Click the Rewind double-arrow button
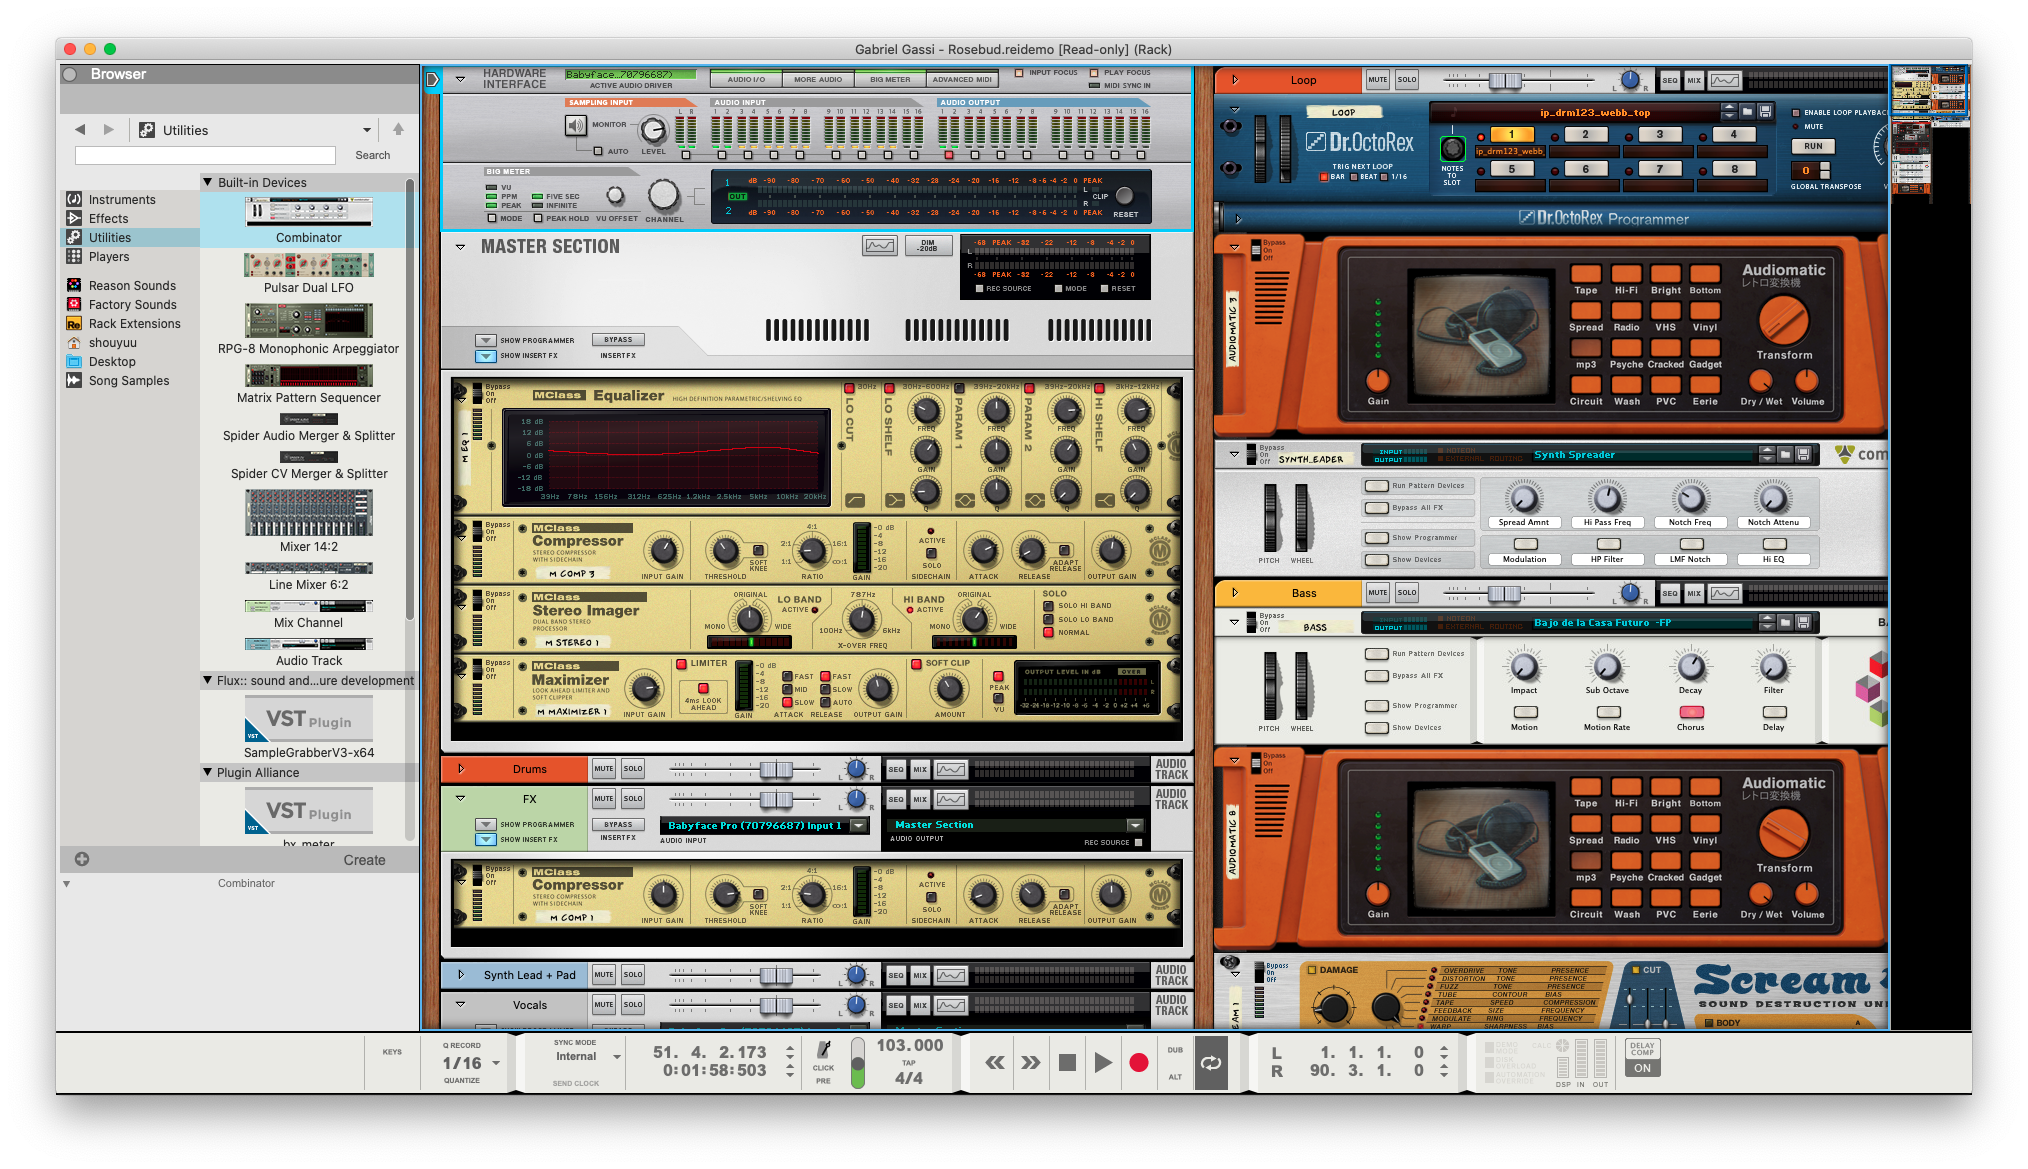Image resolution: width=2028 pixels, height=1169 pixels. click(994, 1062)
